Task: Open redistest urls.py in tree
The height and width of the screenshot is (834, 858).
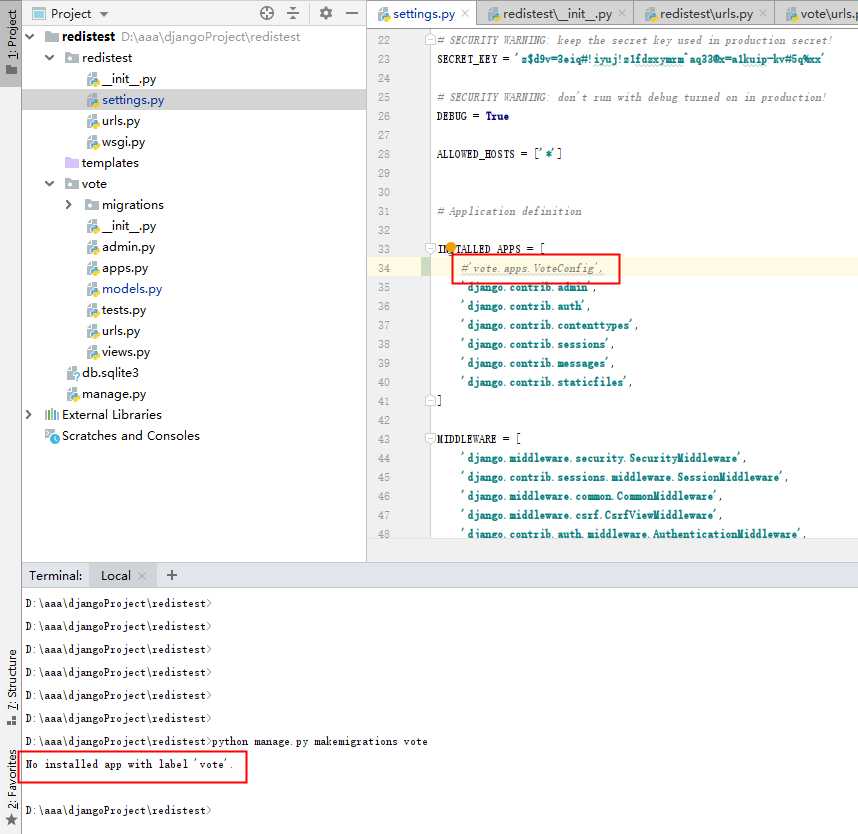Action: (120, 120)
